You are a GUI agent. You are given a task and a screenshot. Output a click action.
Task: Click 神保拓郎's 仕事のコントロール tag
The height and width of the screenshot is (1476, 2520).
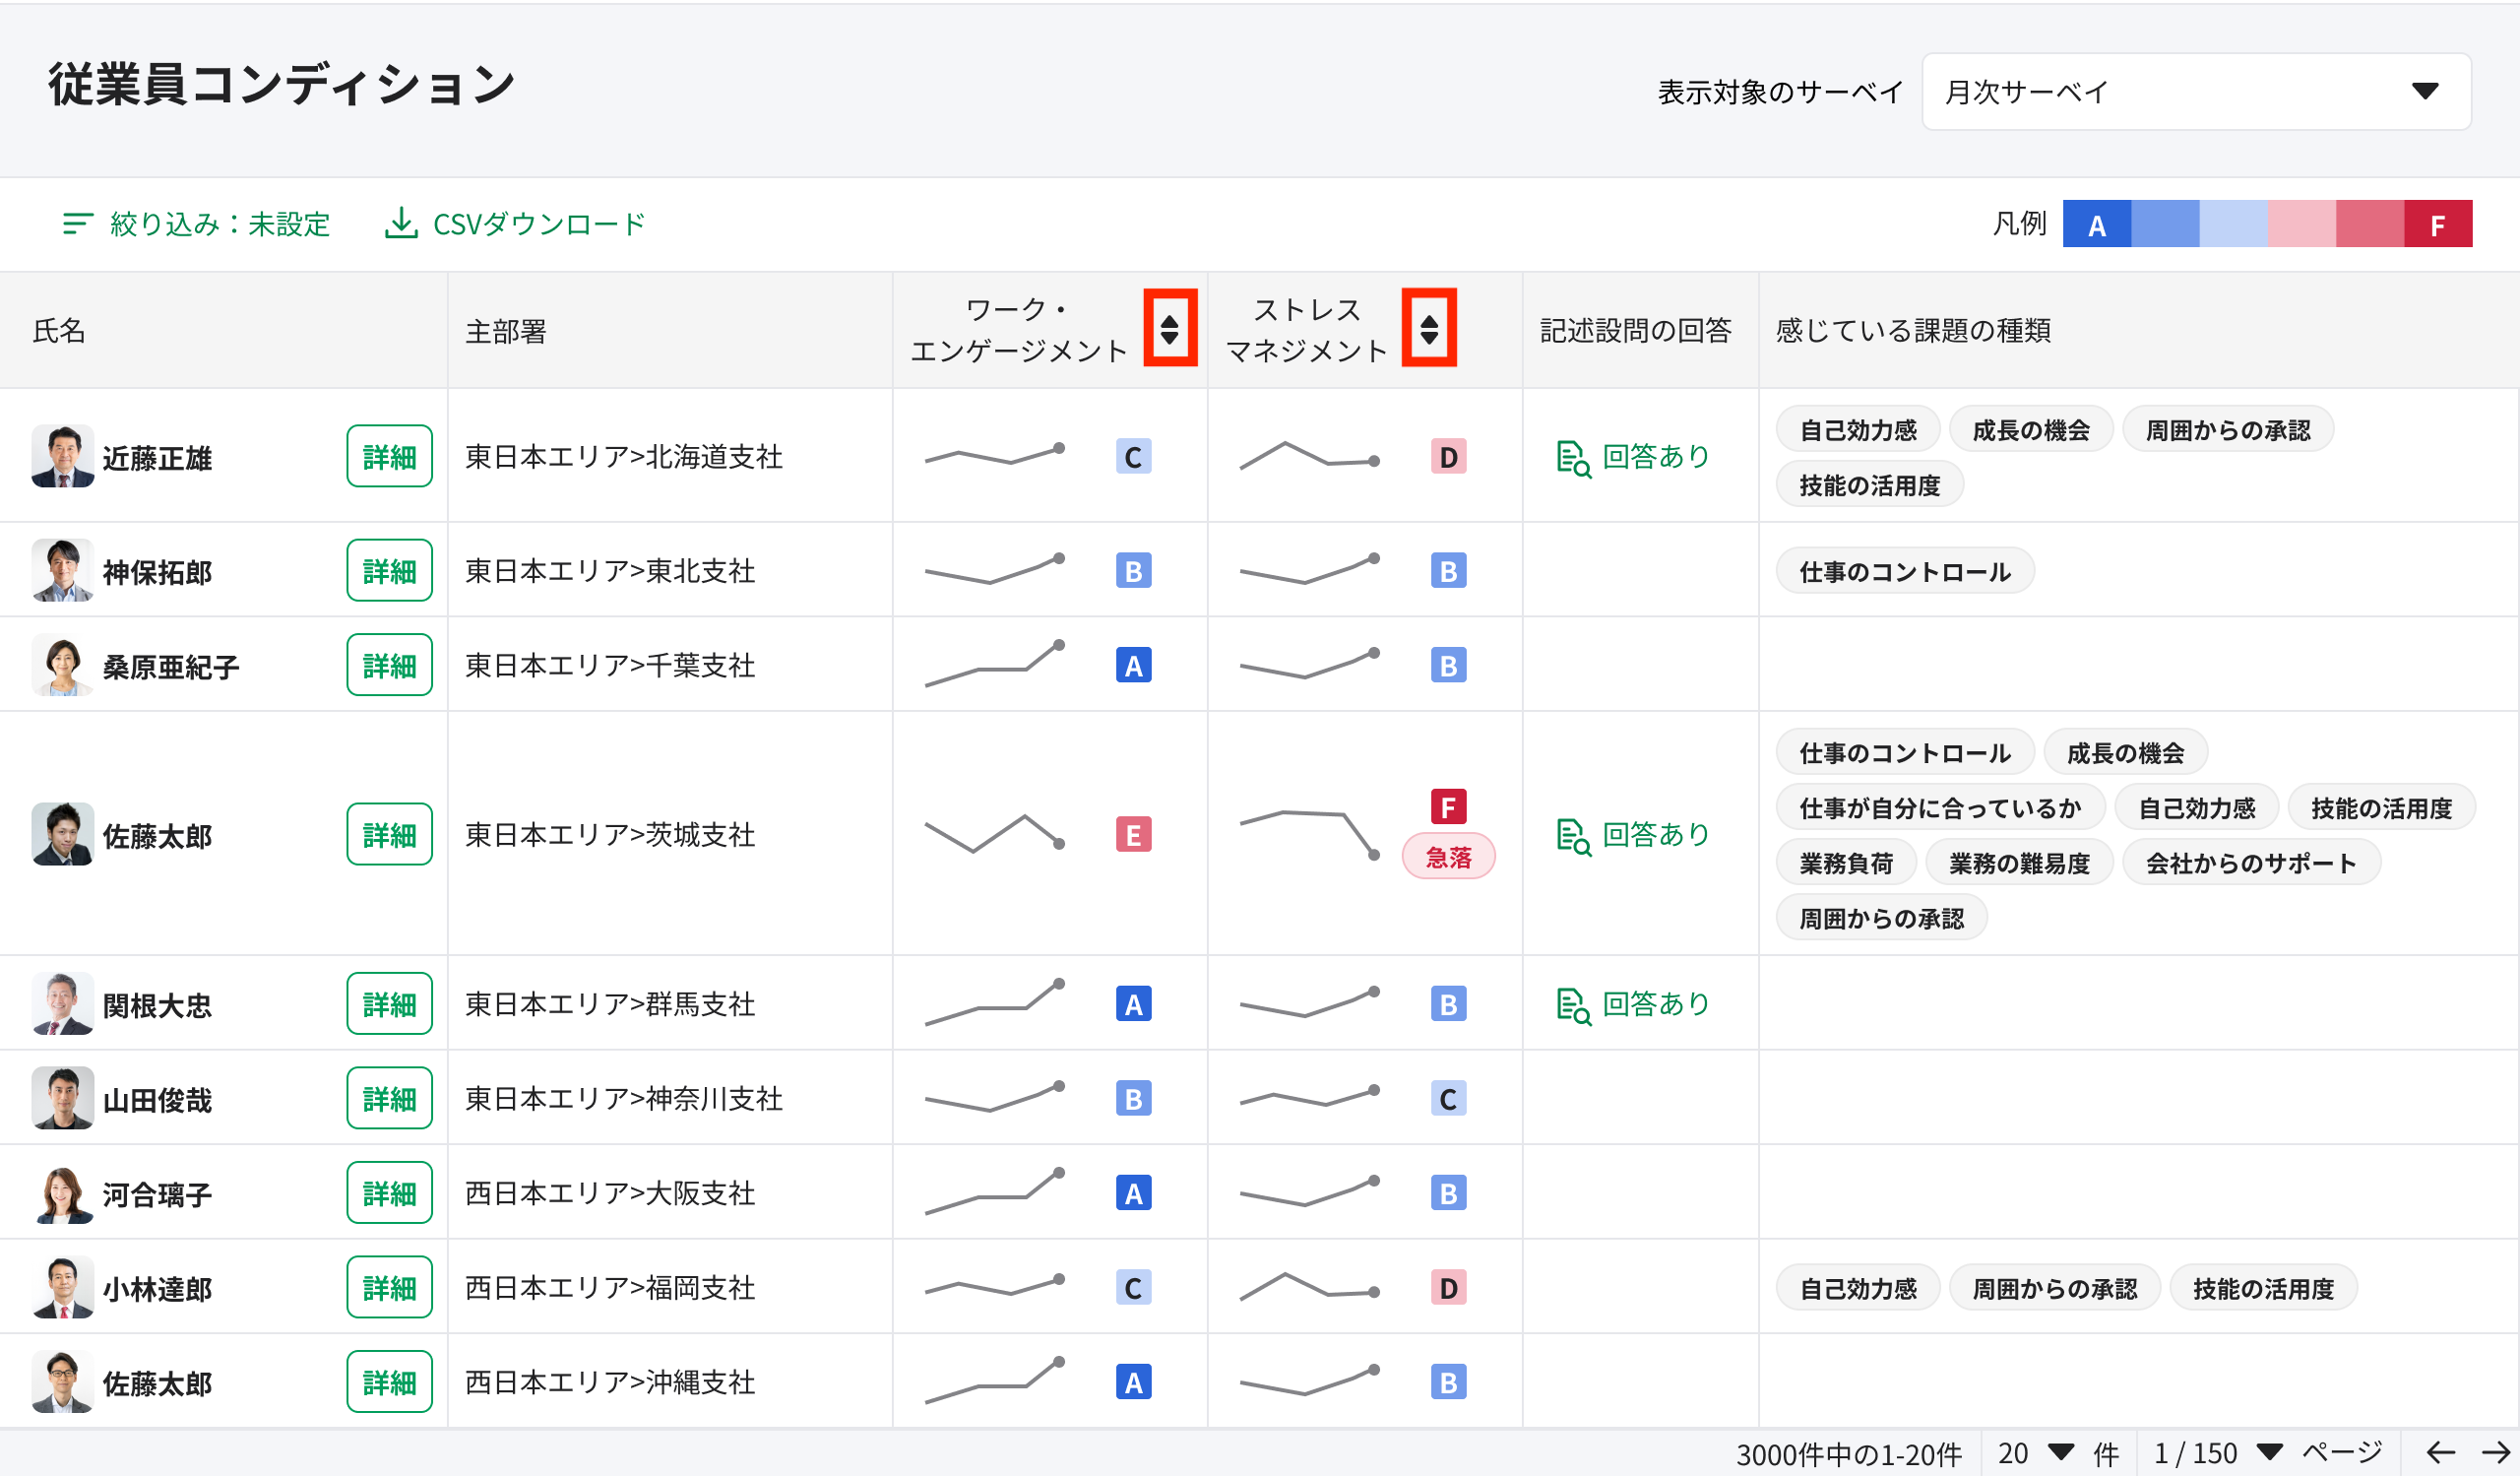(1905, 571)
